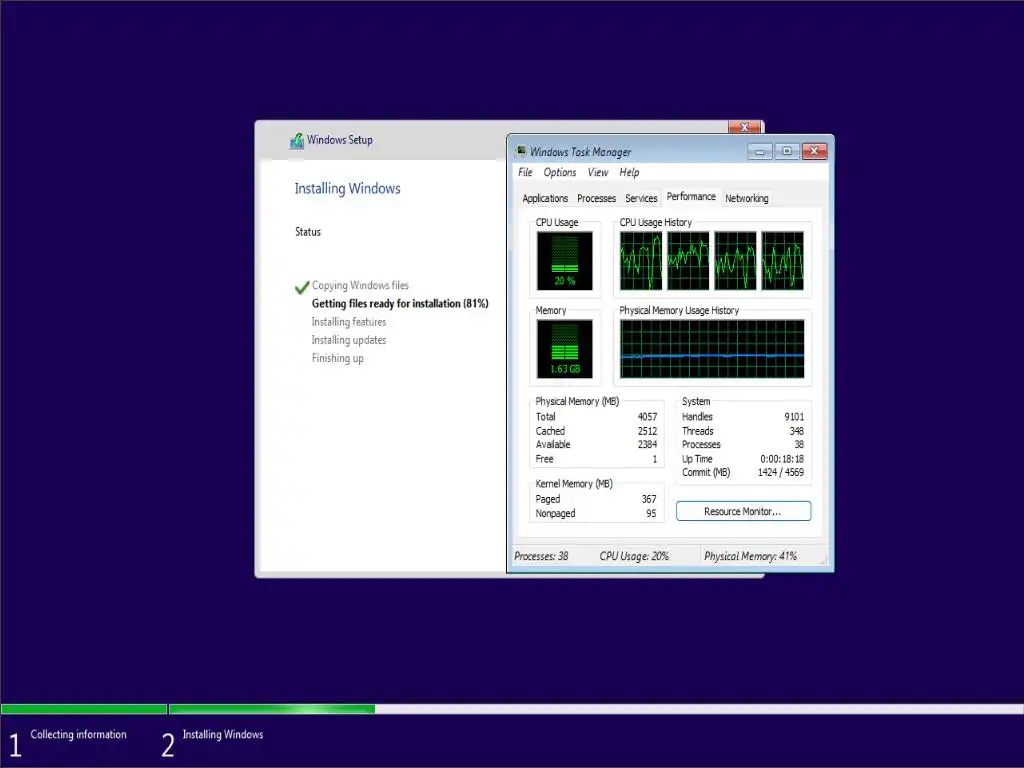Maximize the Task Manager window
This screenshot has width=1024, height=768.
click(x=787, y=152)
